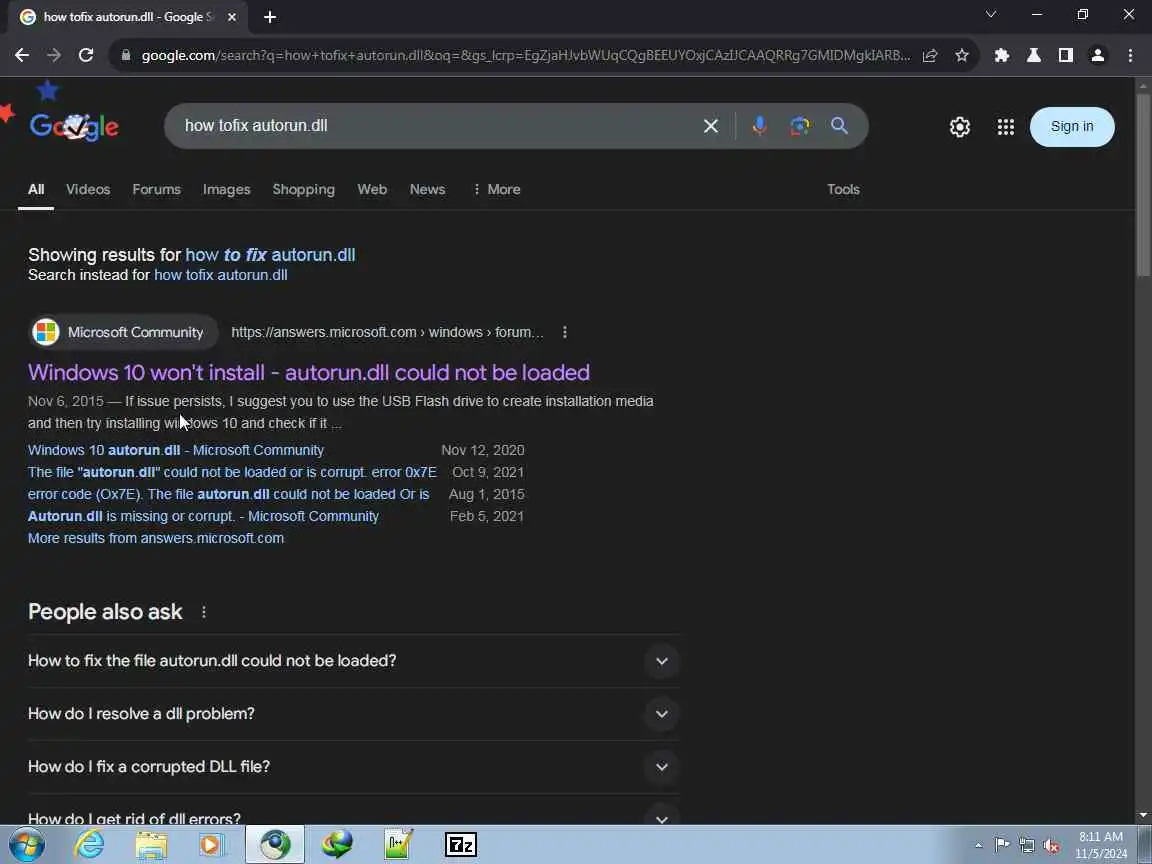Image resolution: width=1152 pixels, height=864 pixels.
Task: Open a new browser tab
Action: click(270, 17)
